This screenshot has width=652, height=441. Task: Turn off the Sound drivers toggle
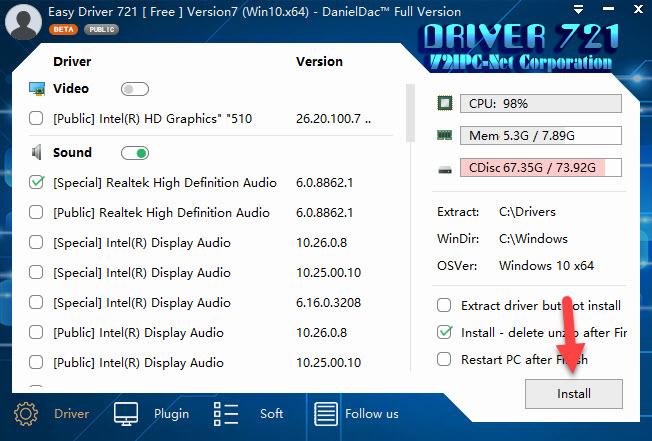[135, 153]
